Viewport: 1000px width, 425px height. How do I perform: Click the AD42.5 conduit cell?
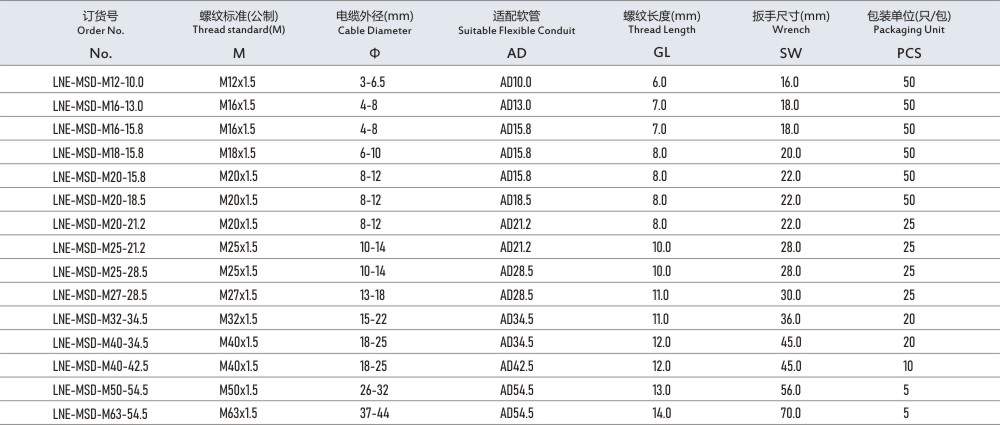point(514,366)
